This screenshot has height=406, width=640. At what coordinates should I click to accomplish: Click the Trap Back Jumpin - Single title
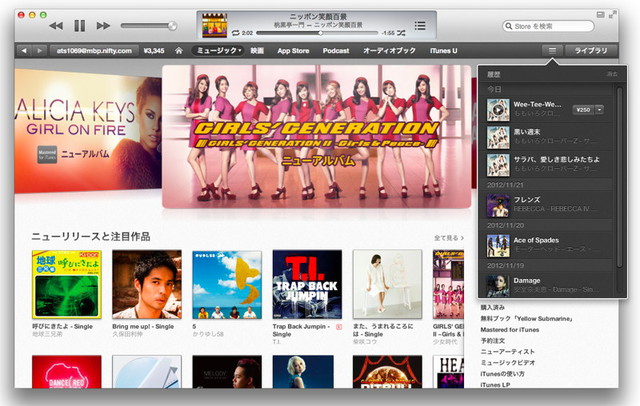[x=299, y=330]
